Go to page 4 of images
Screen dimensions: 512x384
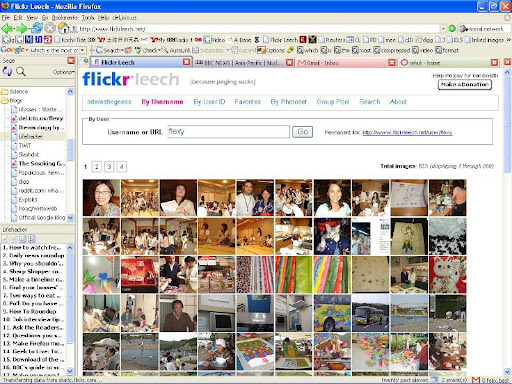click(122, 166)
